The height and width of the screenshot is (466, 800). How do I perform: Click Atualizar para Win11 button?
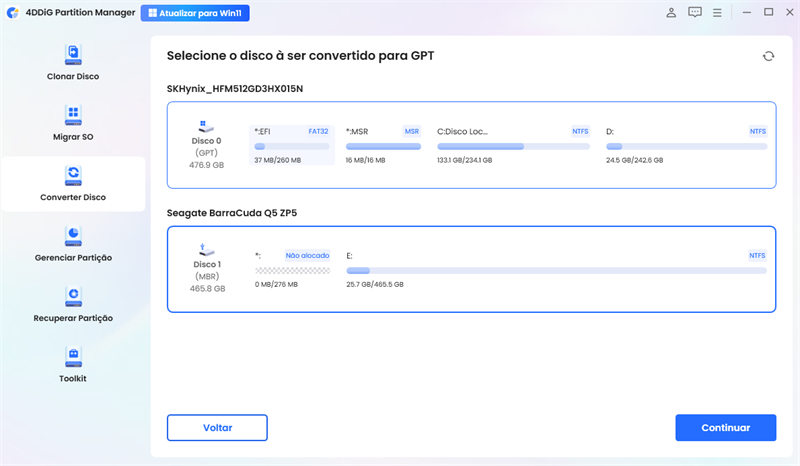click(x=195, y=13)
